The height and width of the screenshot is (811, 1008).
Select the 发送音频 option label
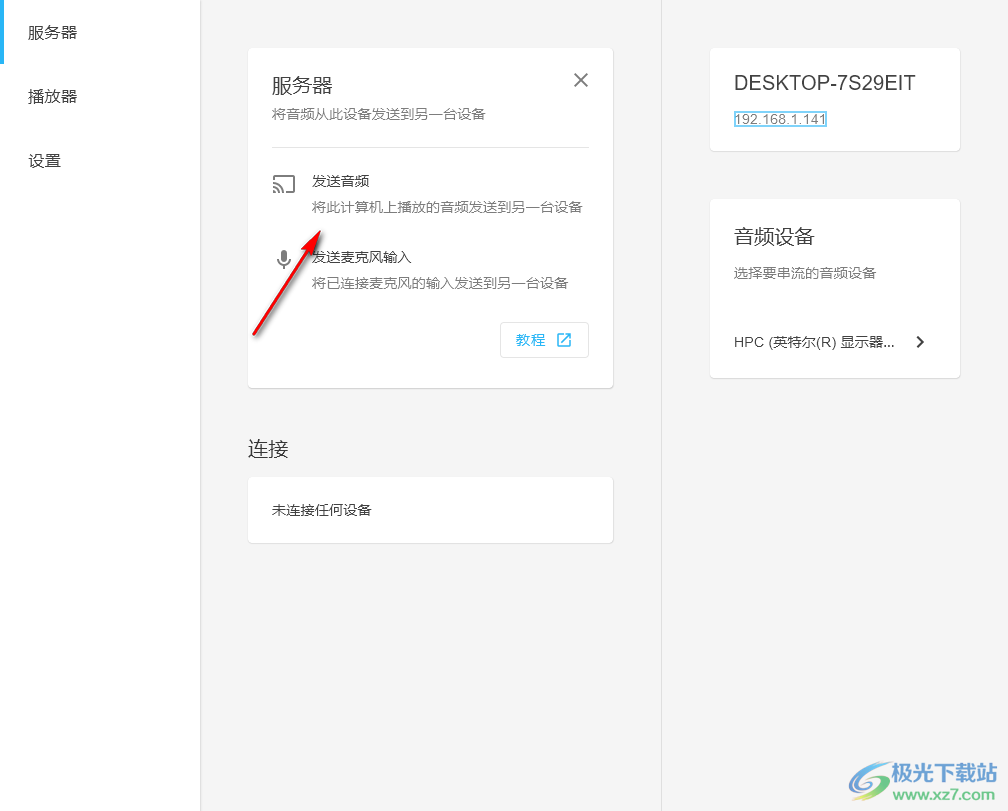click(341, 181)
